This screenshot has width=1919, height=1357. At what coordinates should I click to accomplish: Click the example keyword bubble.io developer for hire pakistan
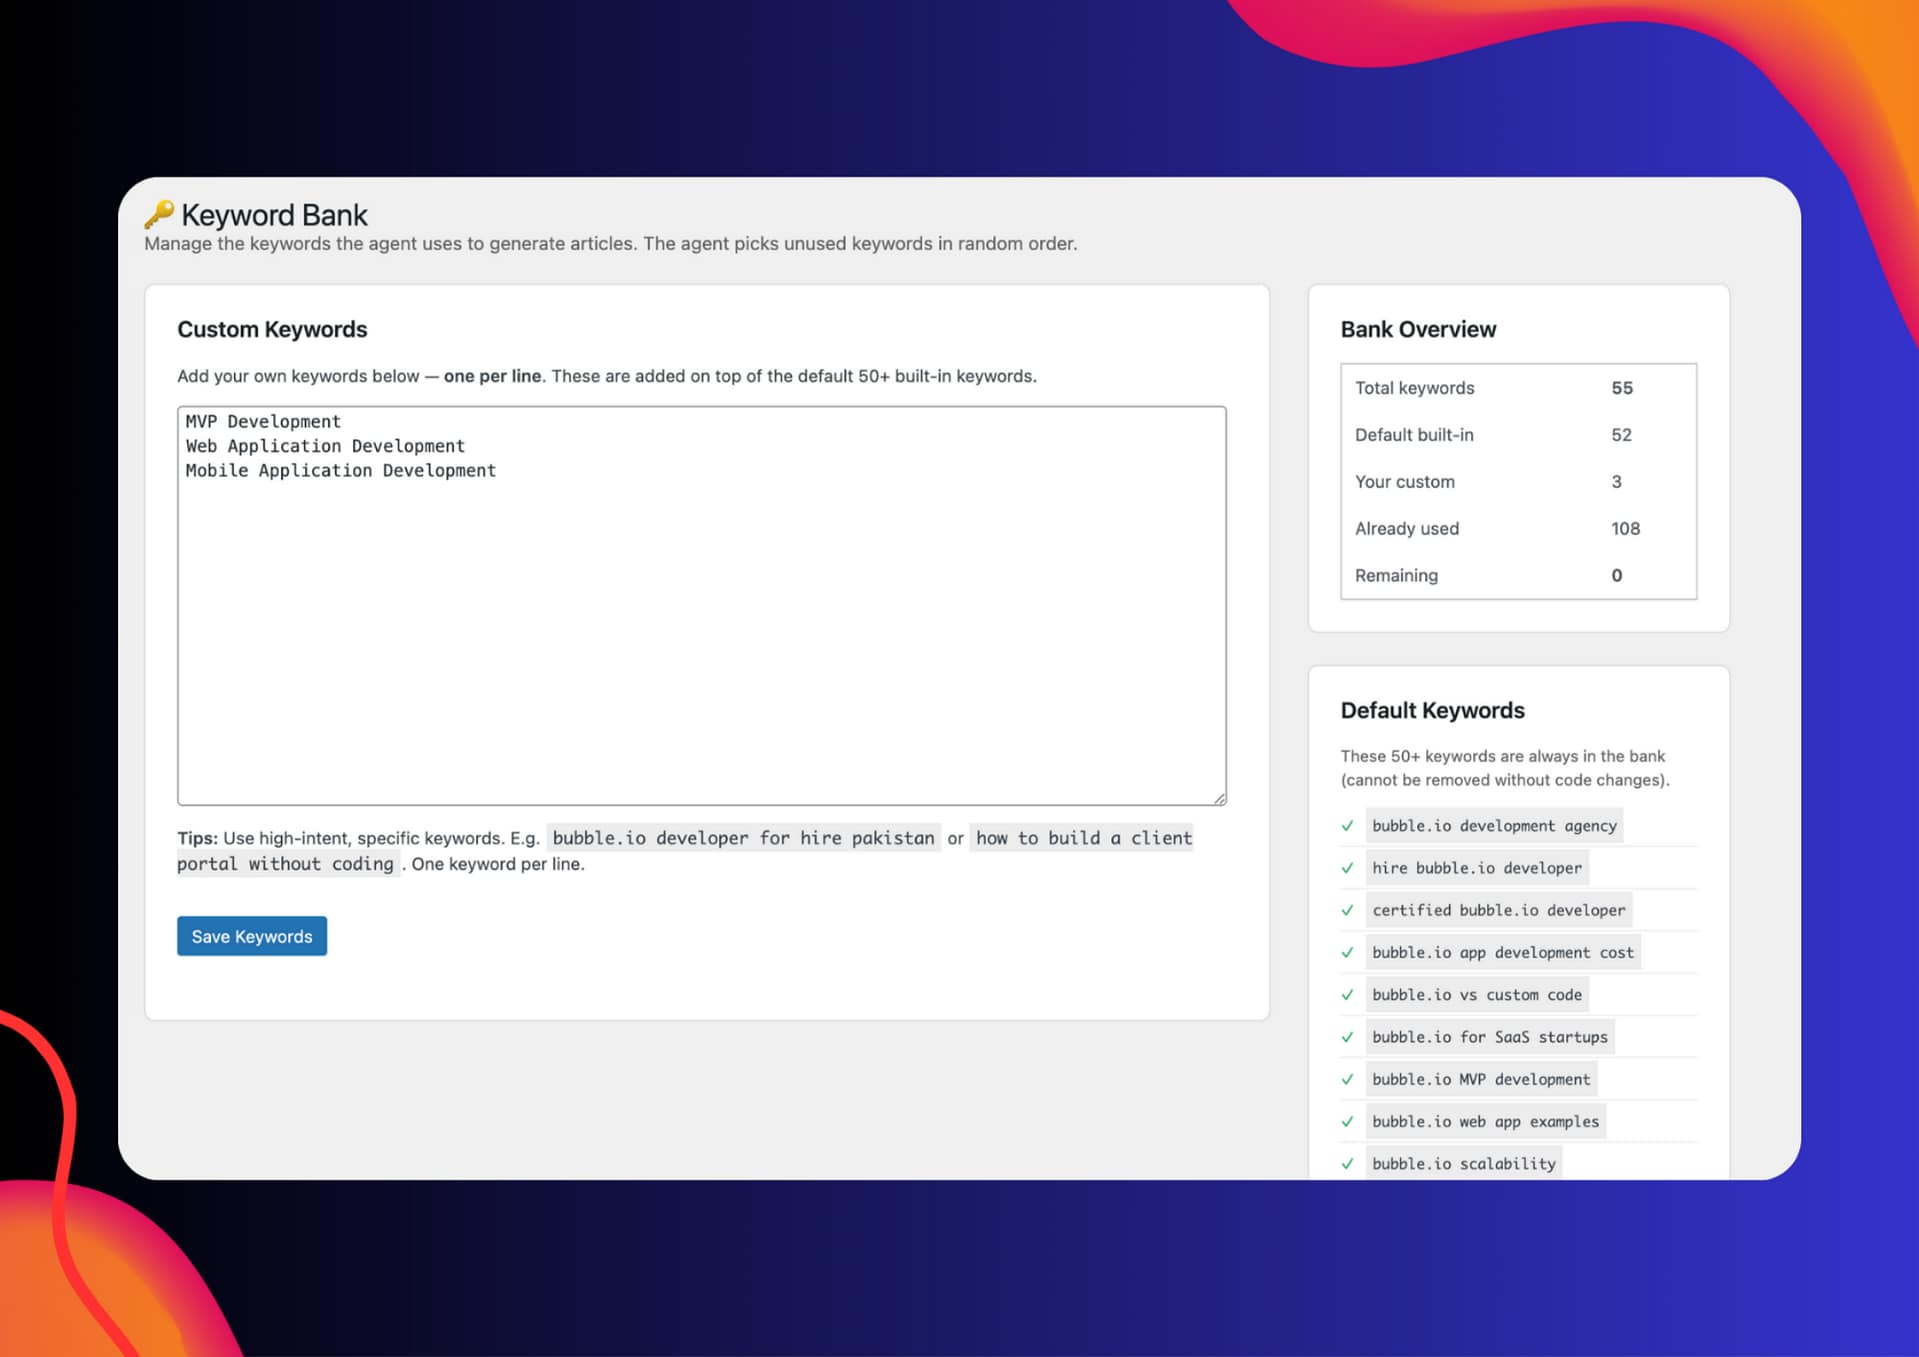pyautogui.click(x=743, y=838)
